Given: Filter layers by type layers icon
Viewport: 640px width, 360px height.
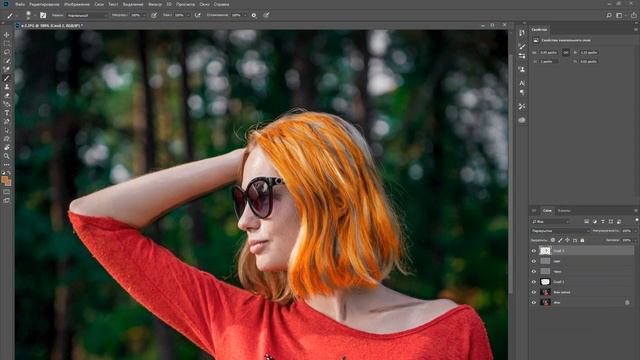Looking at the screenshot, I should click(x=603, y=222).
